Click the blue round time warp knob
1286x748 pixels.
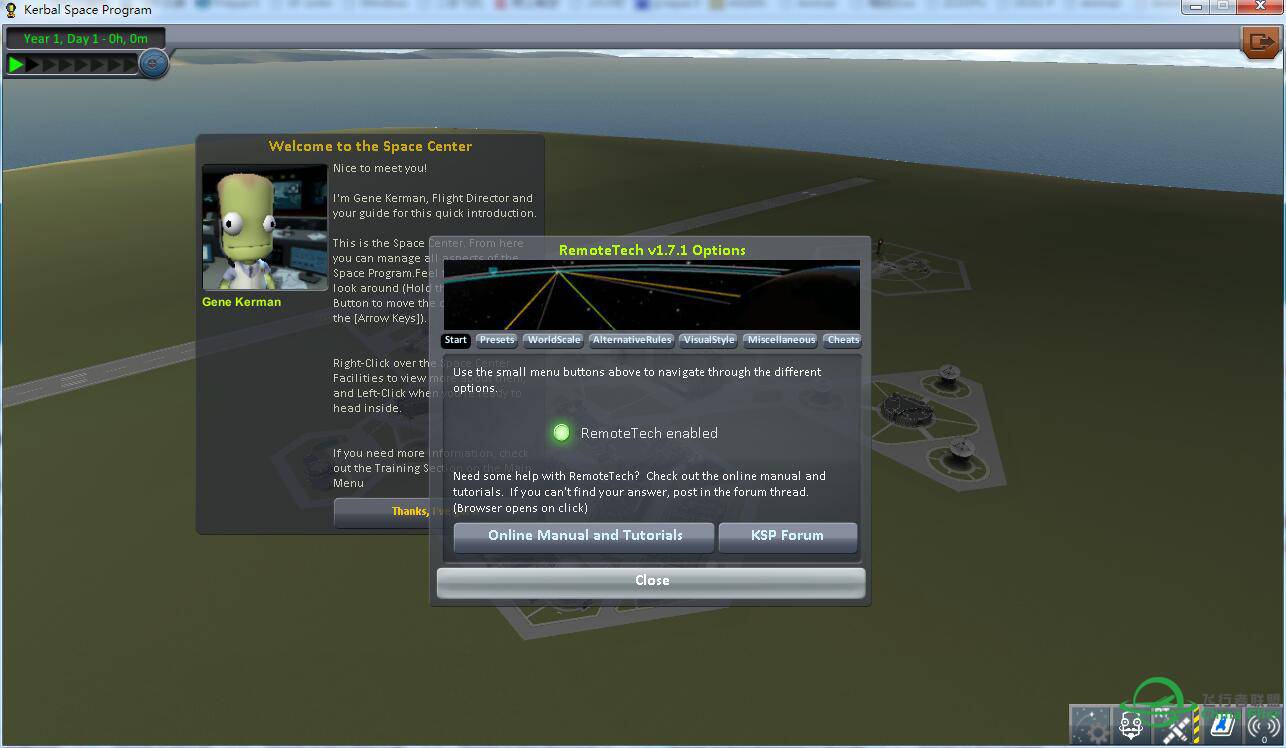[x=153, y=64]
